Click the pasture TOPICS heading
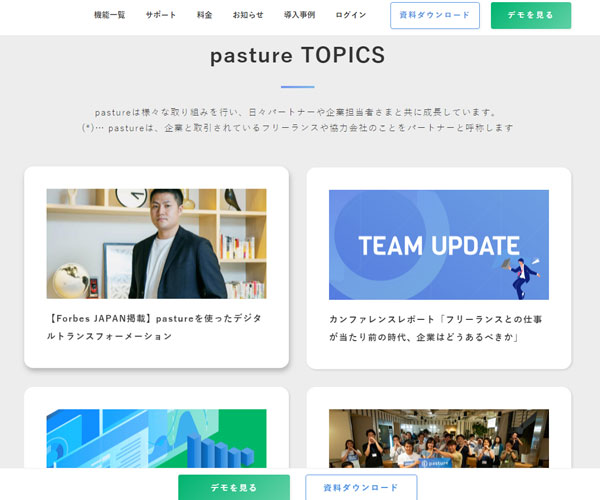Image resolution: width=600 pixels, height=500 pixels. coord(297,56)
